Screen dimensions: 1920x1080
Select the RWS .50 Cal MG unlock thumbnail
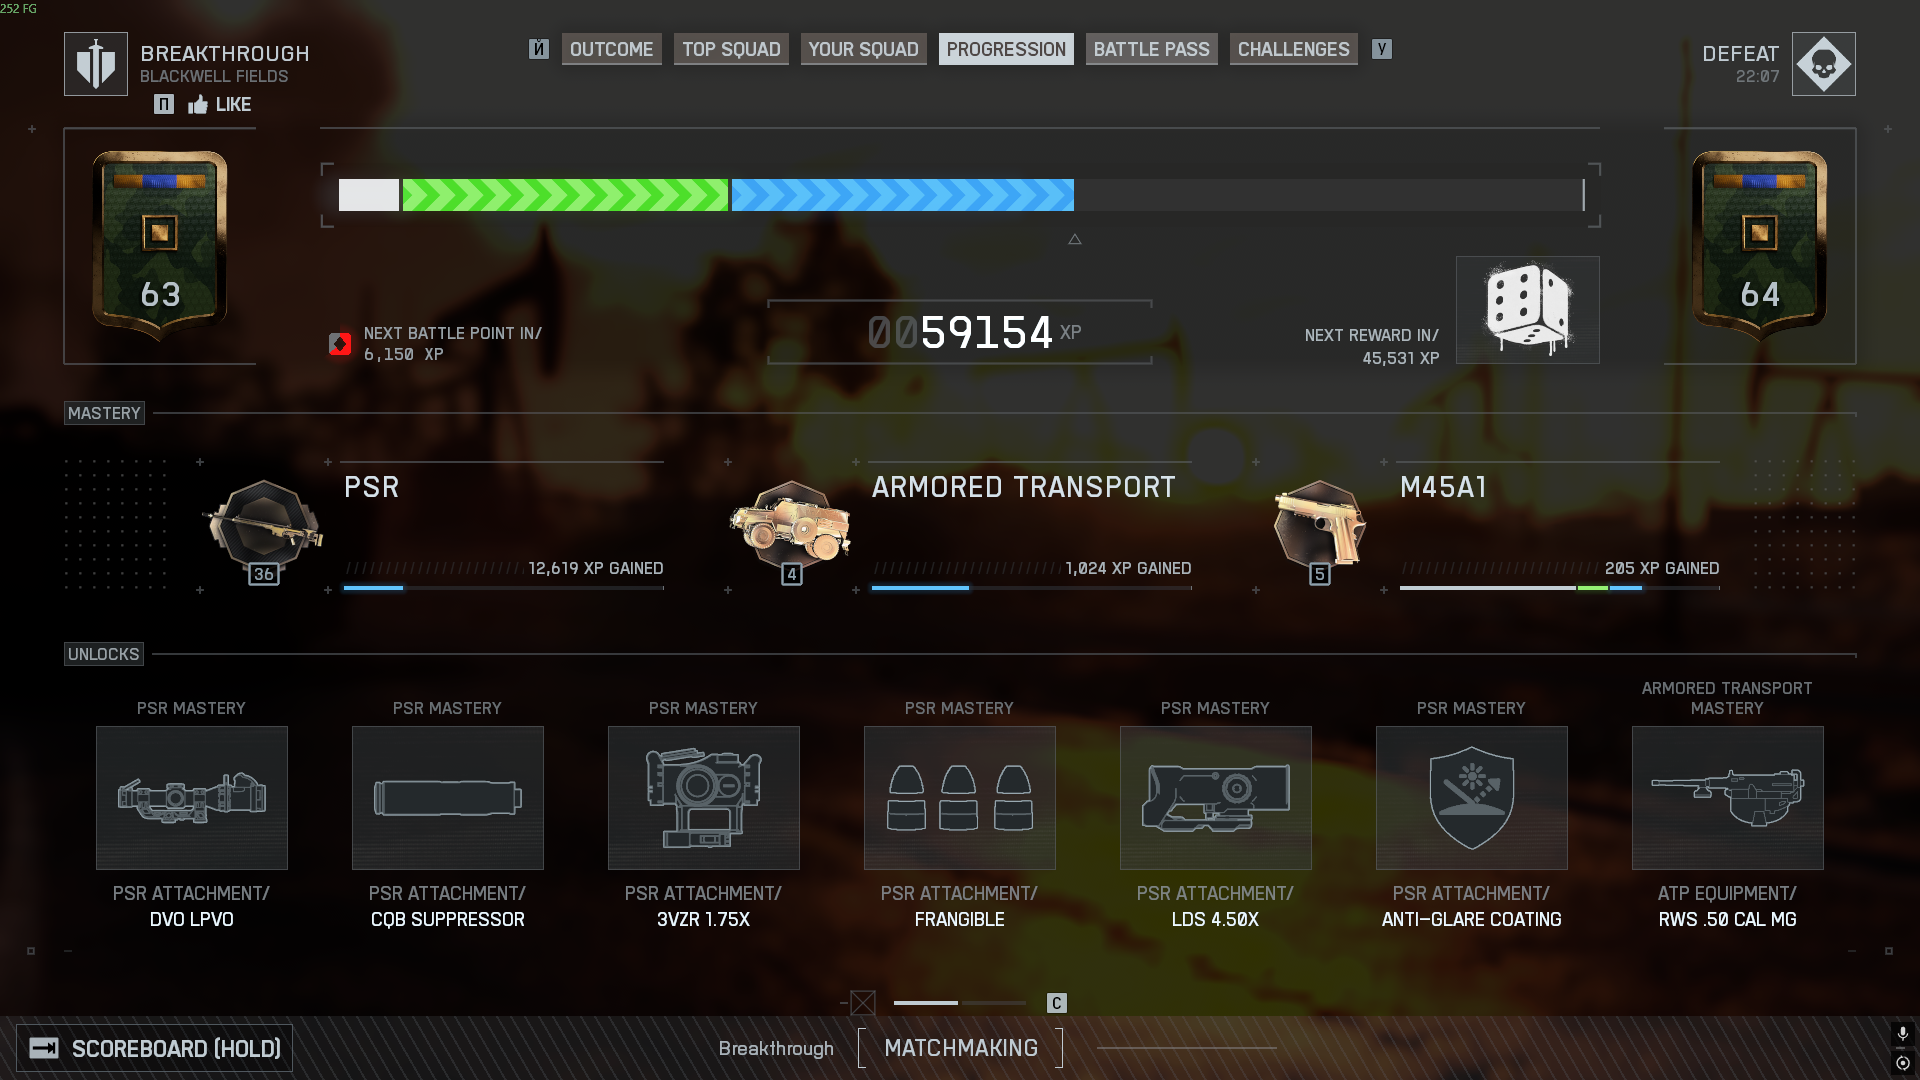1727,797
